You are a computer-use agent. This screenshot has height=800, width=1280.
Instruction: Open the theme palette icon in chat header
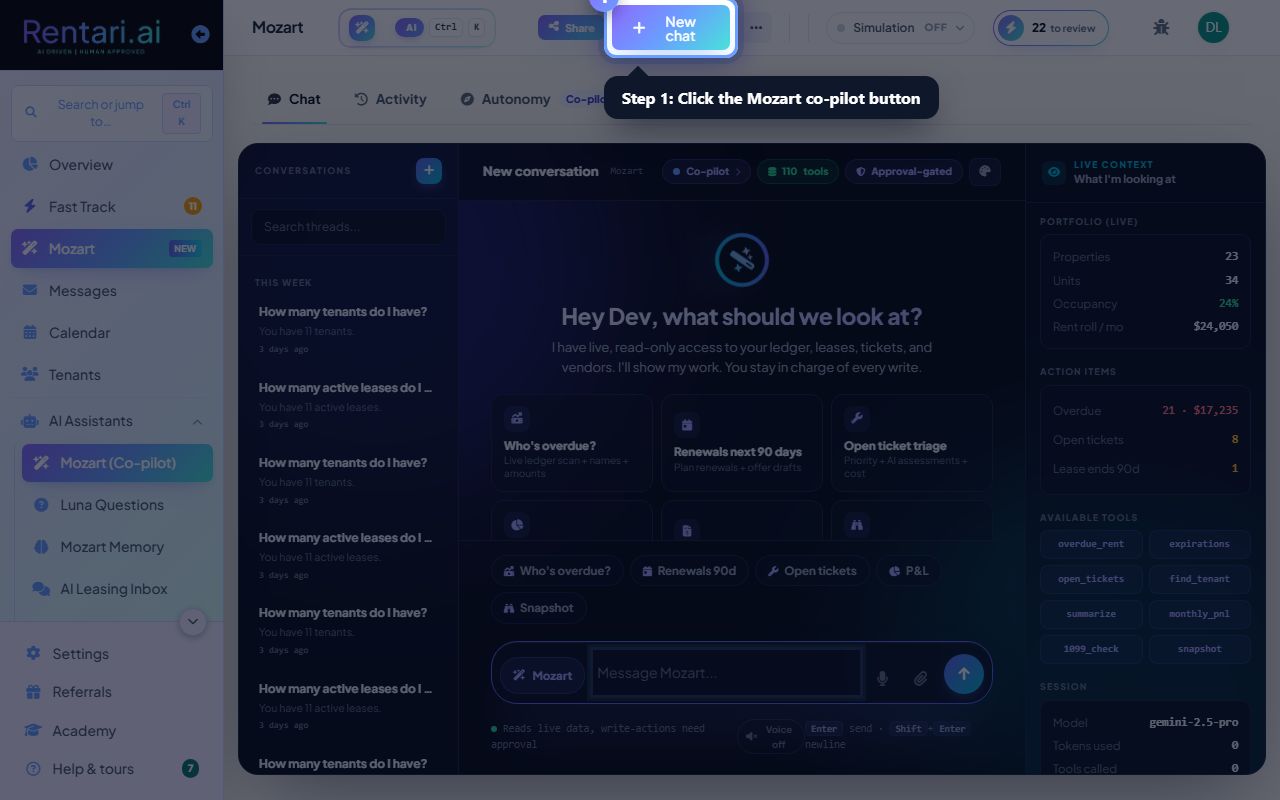coord(985,171)
